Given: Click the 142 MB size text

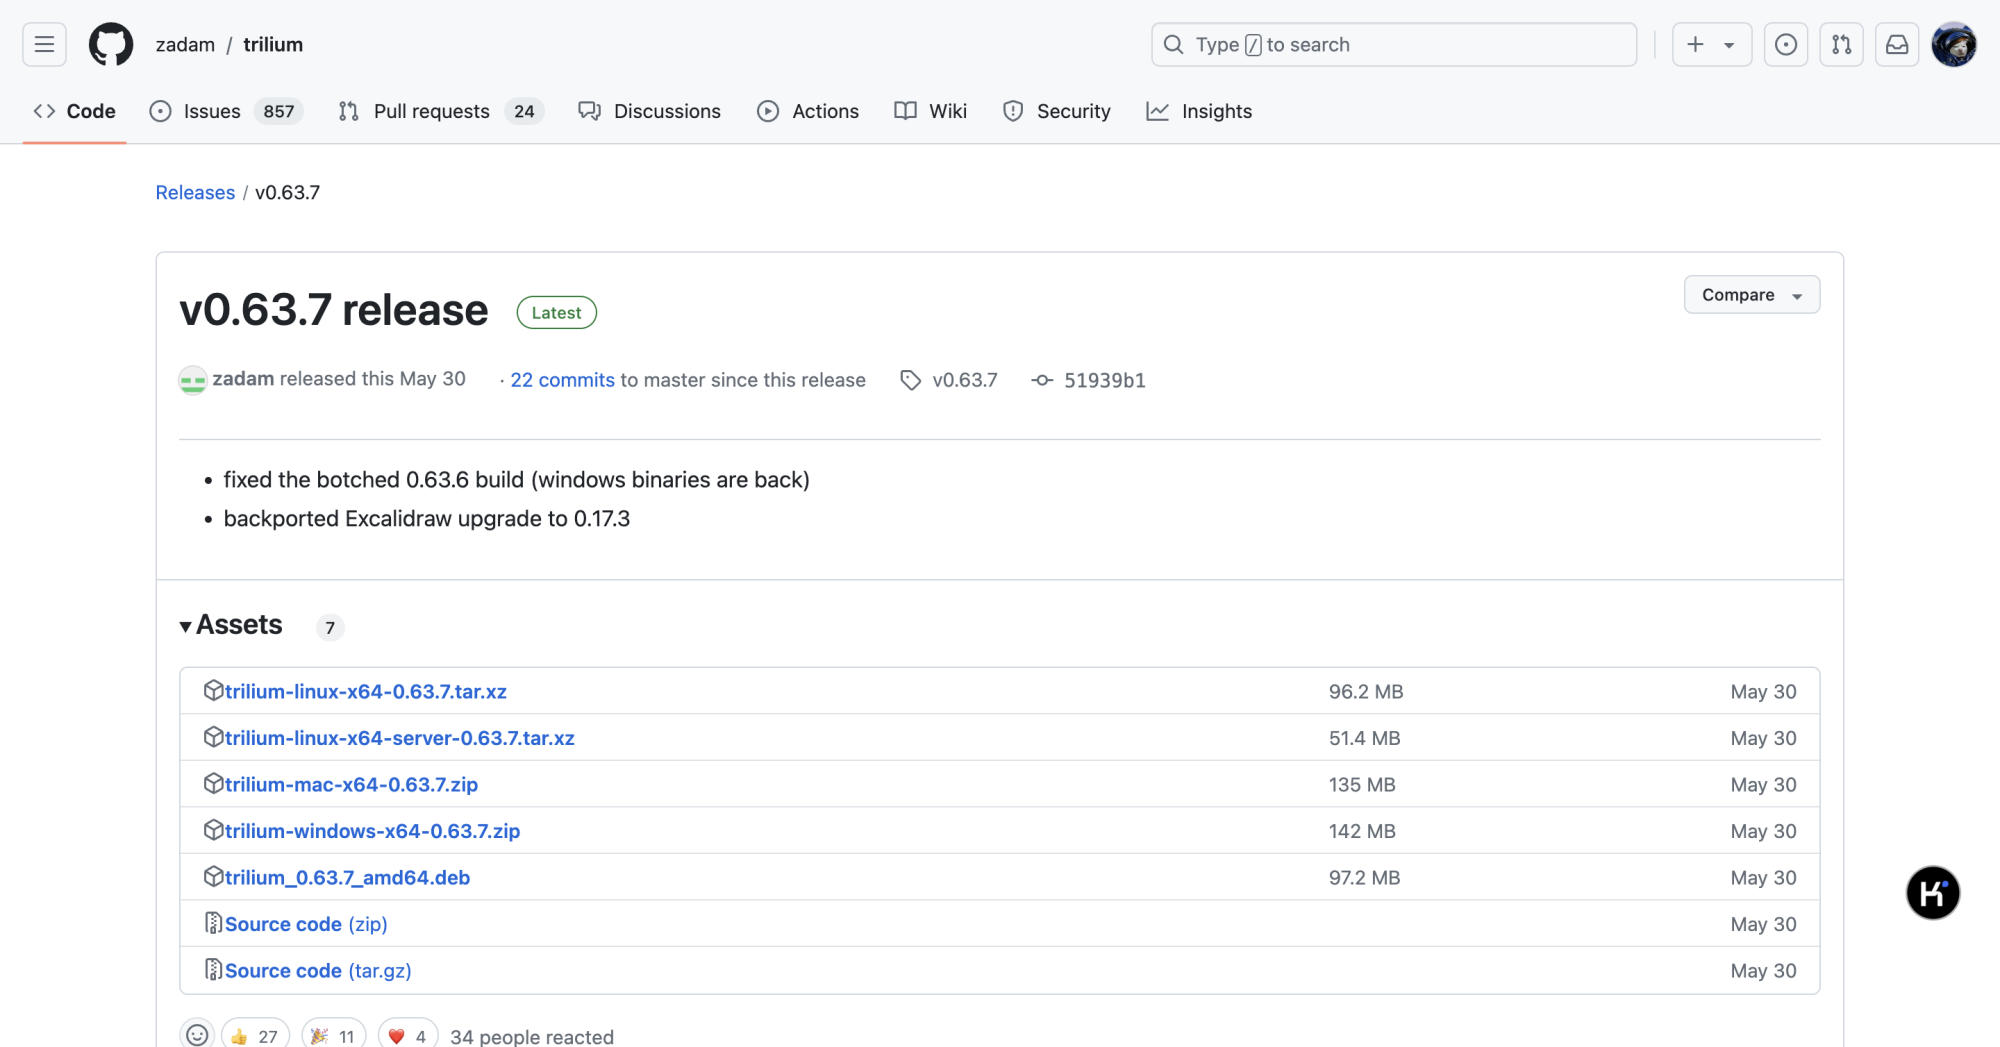Looking at the screenshot, I should point(1362,831).
